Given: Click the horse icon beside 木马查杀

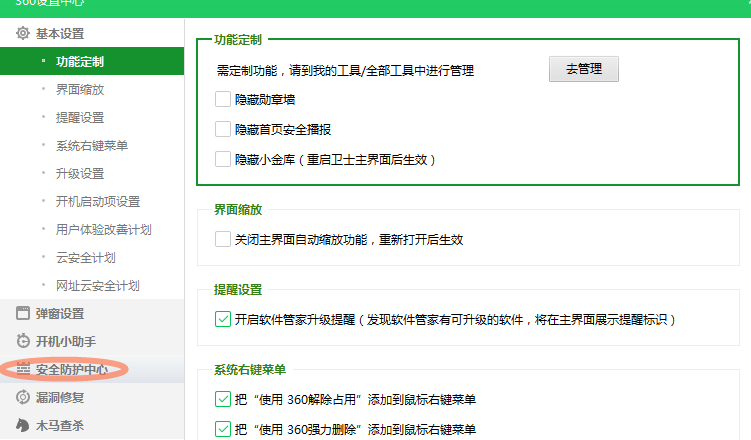Looking at the screenshot, I should click(x=23, y=425).
